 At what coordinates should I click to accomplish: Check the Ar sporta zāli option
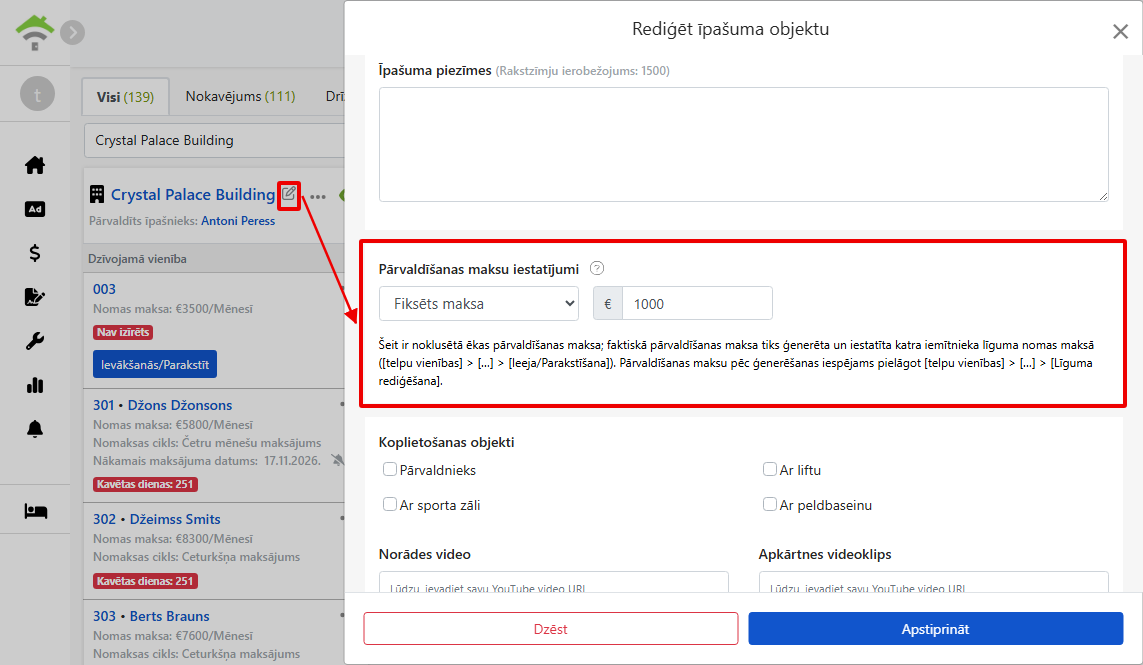(390, 505)
